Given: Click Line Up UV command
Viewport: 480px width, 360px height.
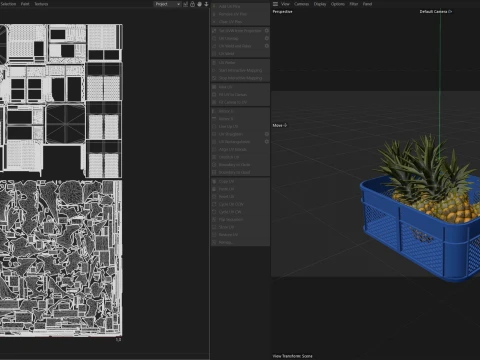Looking at the screenshot, I should [x=240, y=127].
